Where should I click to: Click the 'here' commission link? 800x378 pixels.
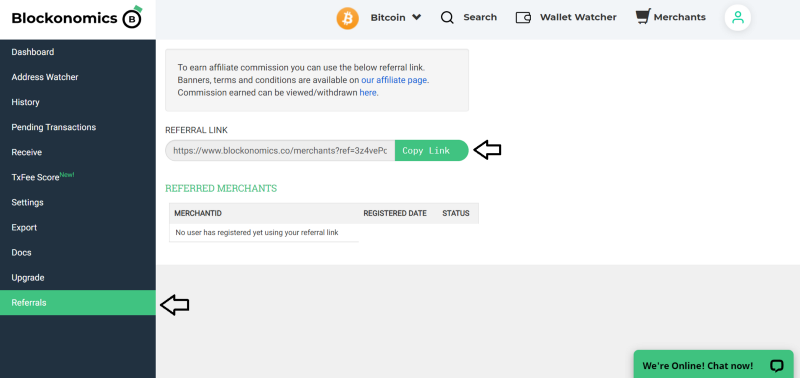368,93
